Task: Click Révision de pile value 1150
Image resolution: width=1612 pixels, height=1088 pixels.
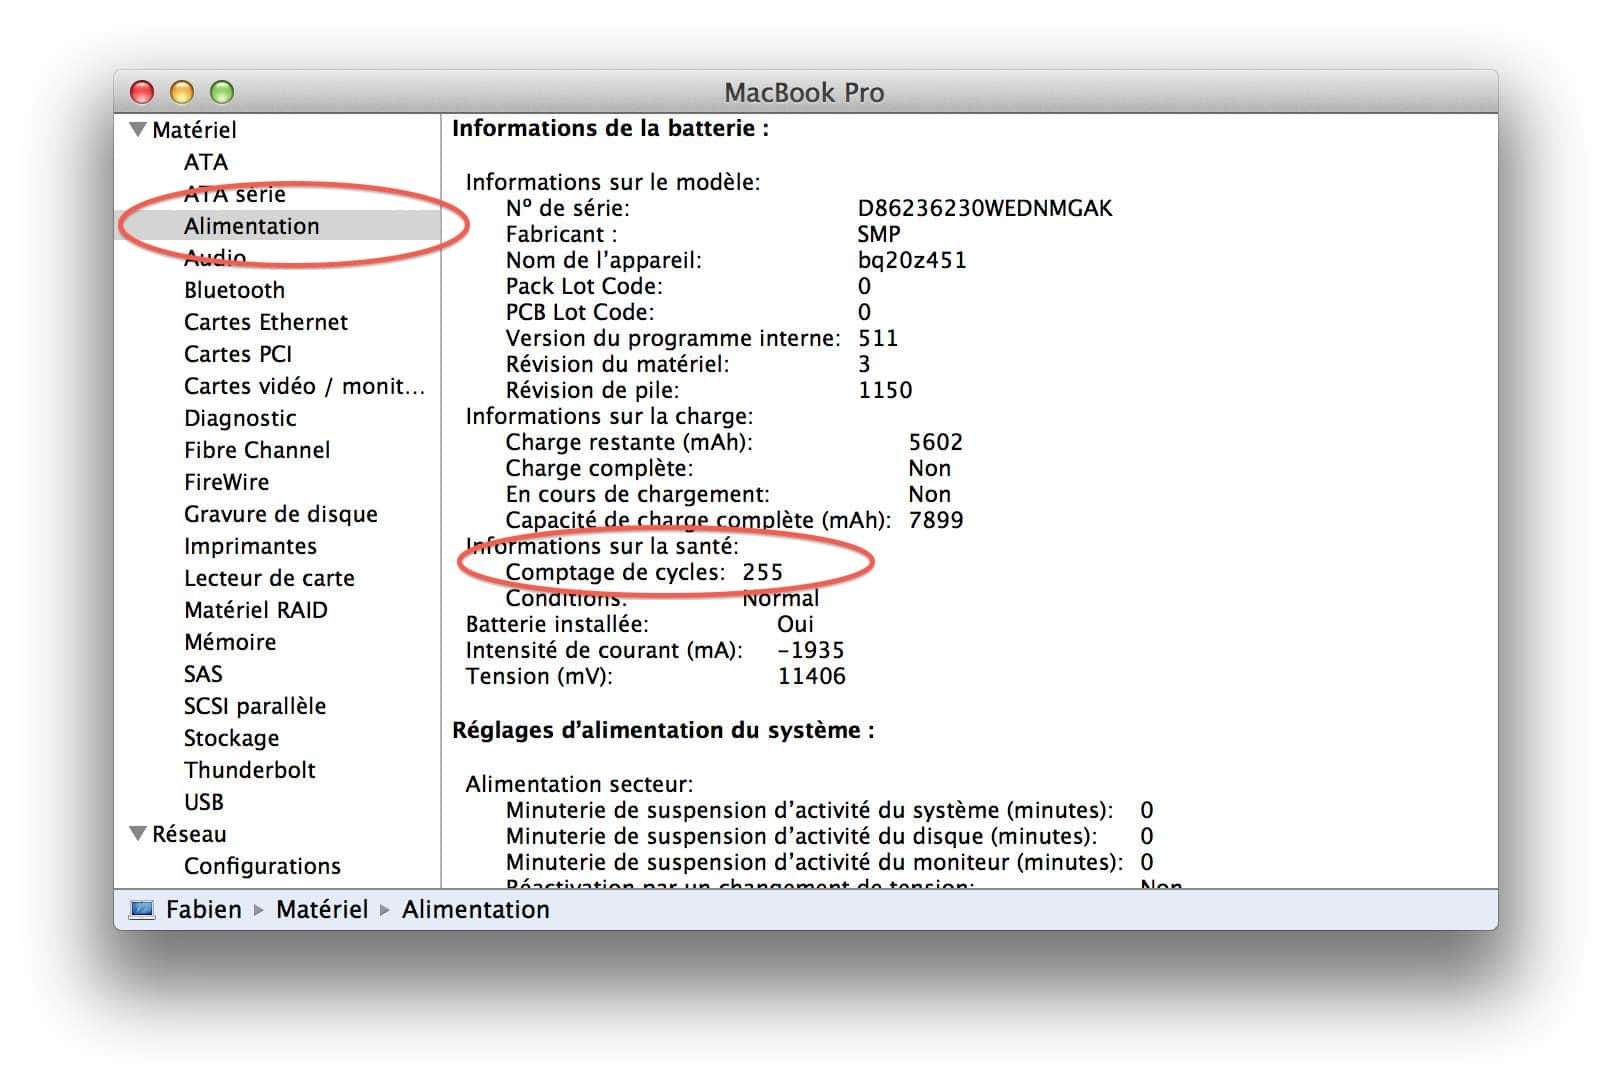Action: click(885, 390)
